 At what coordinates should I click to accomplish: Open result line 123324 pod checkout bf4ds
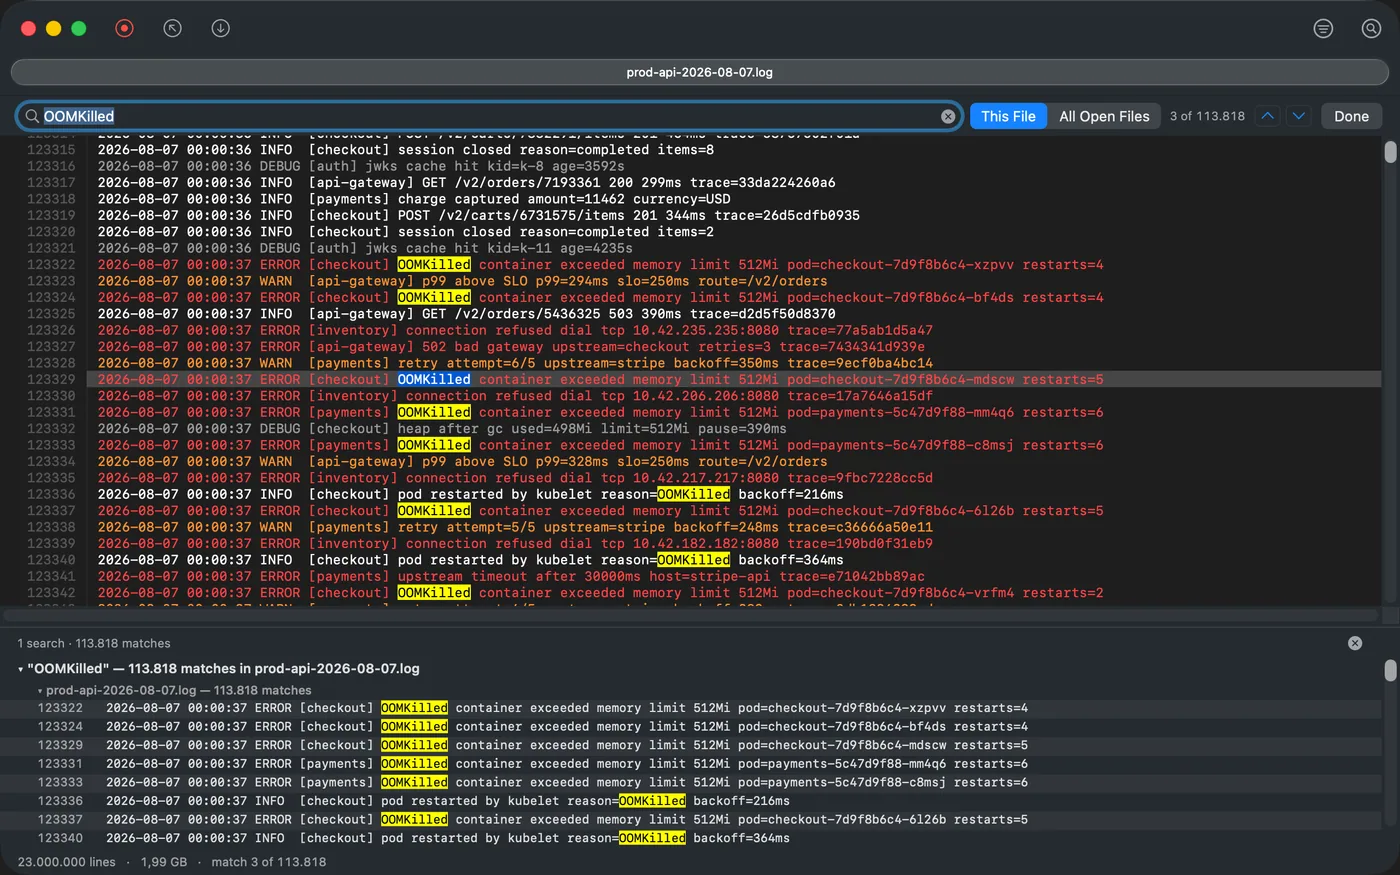pos(690,727)
